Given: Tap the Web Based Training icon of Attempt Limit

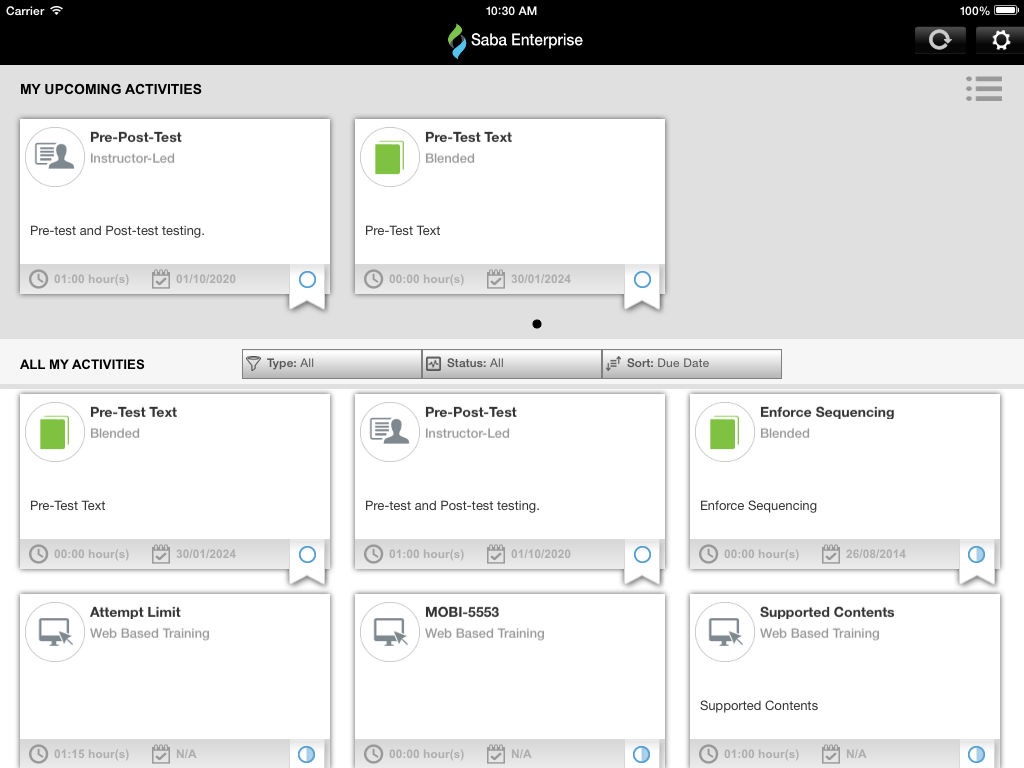Looking at the screenshot, I should click(55, 632).
